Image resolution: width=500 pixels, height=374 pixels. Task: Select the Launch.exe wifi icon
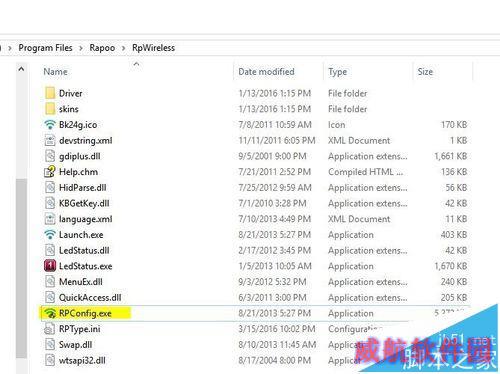tap(50, 235)
